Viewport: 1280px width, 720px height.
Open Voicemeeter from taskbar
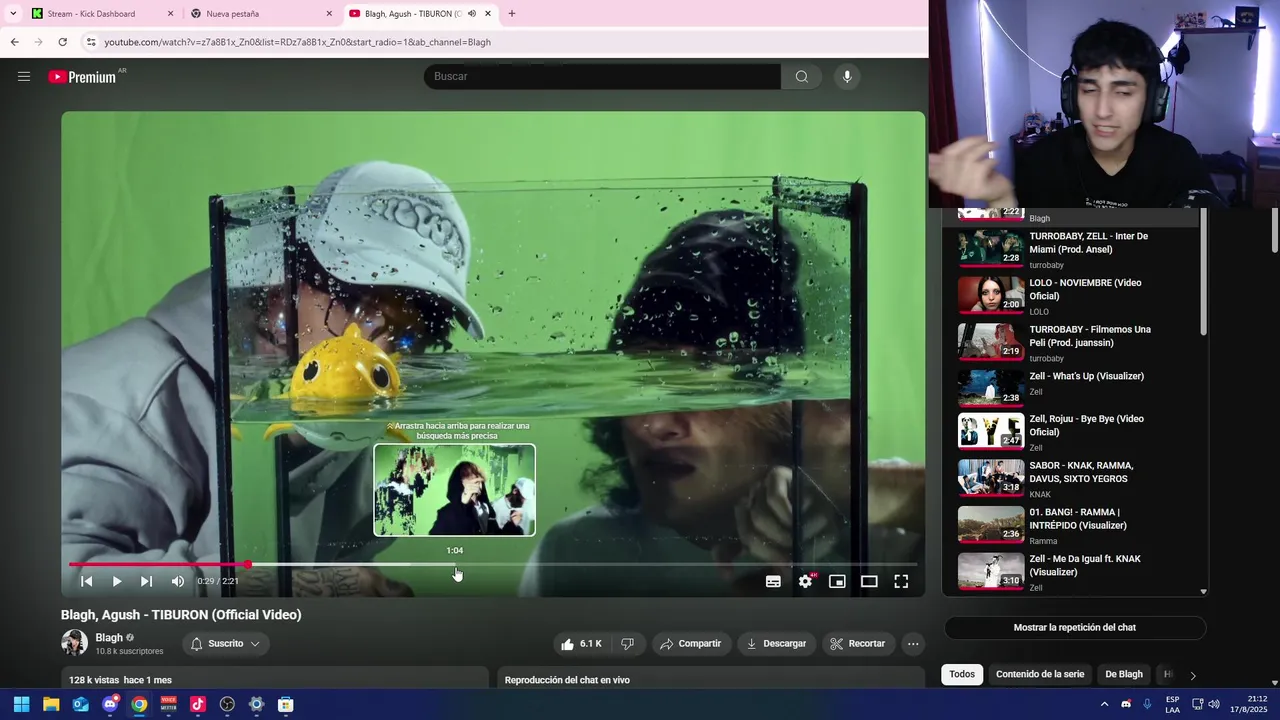point(168,704)
